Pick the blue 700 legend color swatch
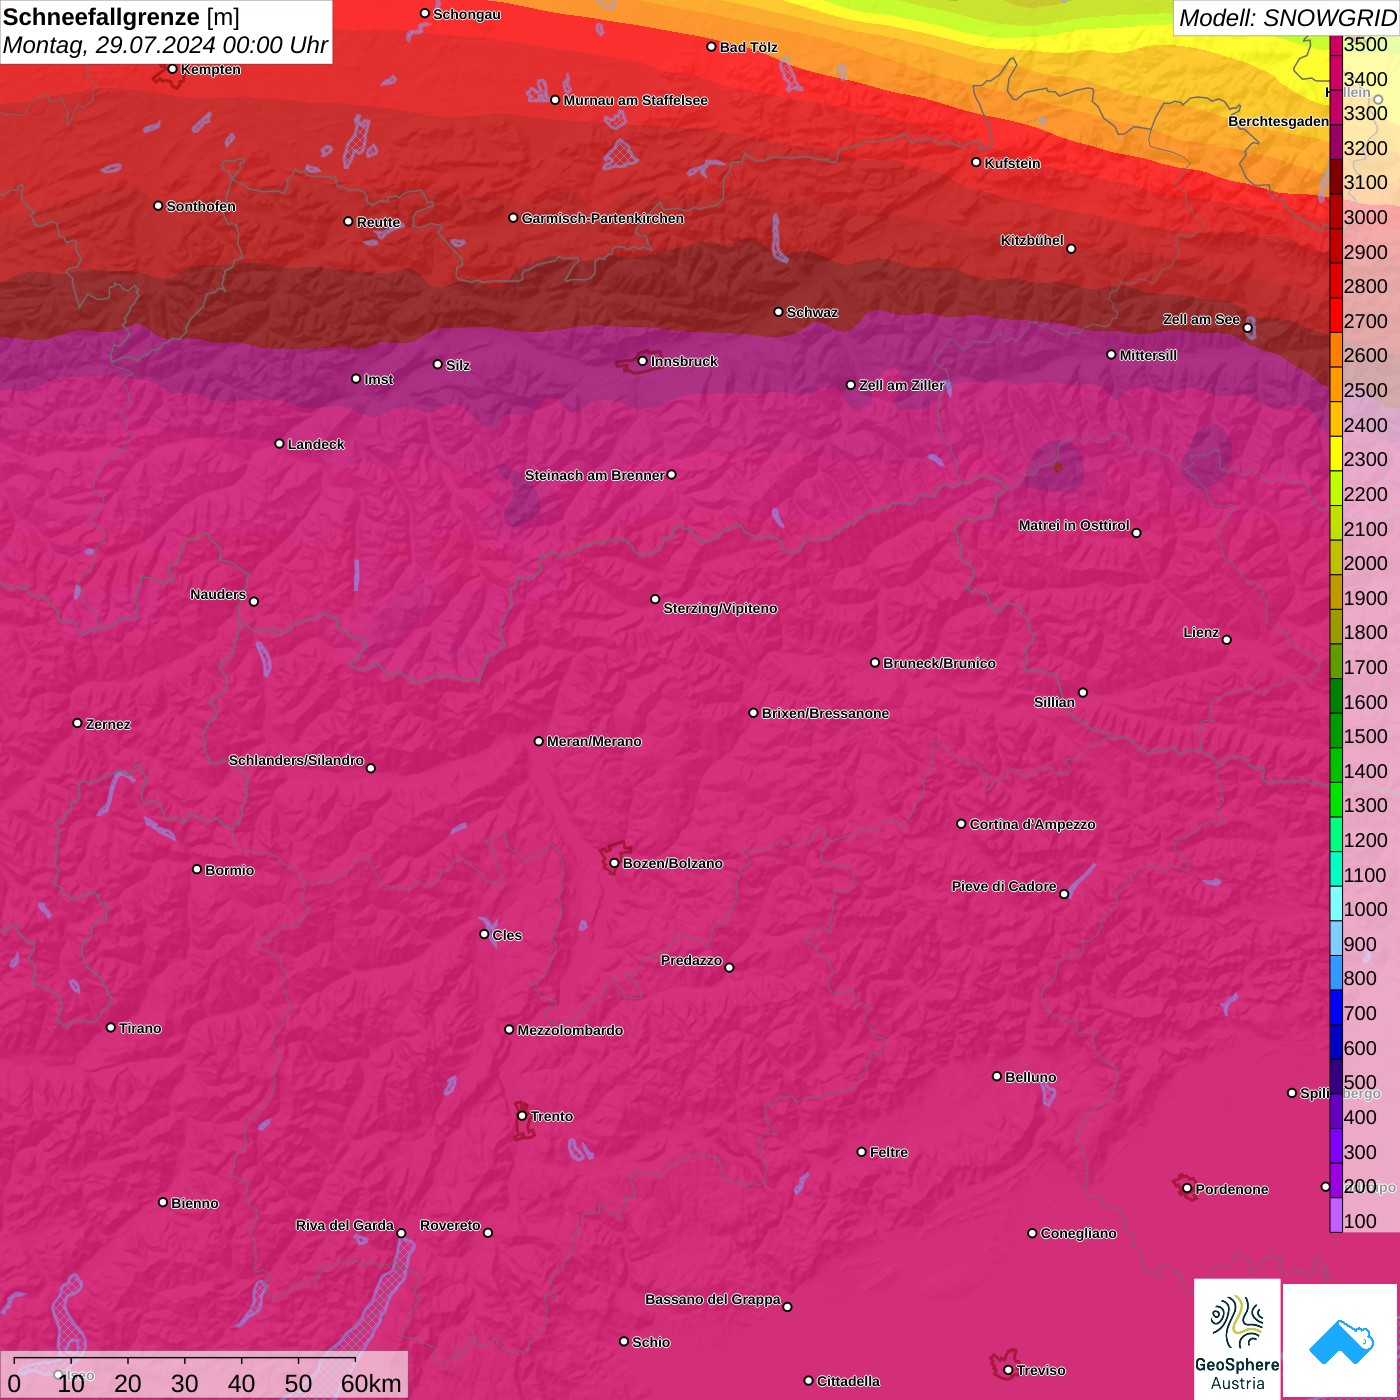1400x1400 pixels. point(1335,1006)
